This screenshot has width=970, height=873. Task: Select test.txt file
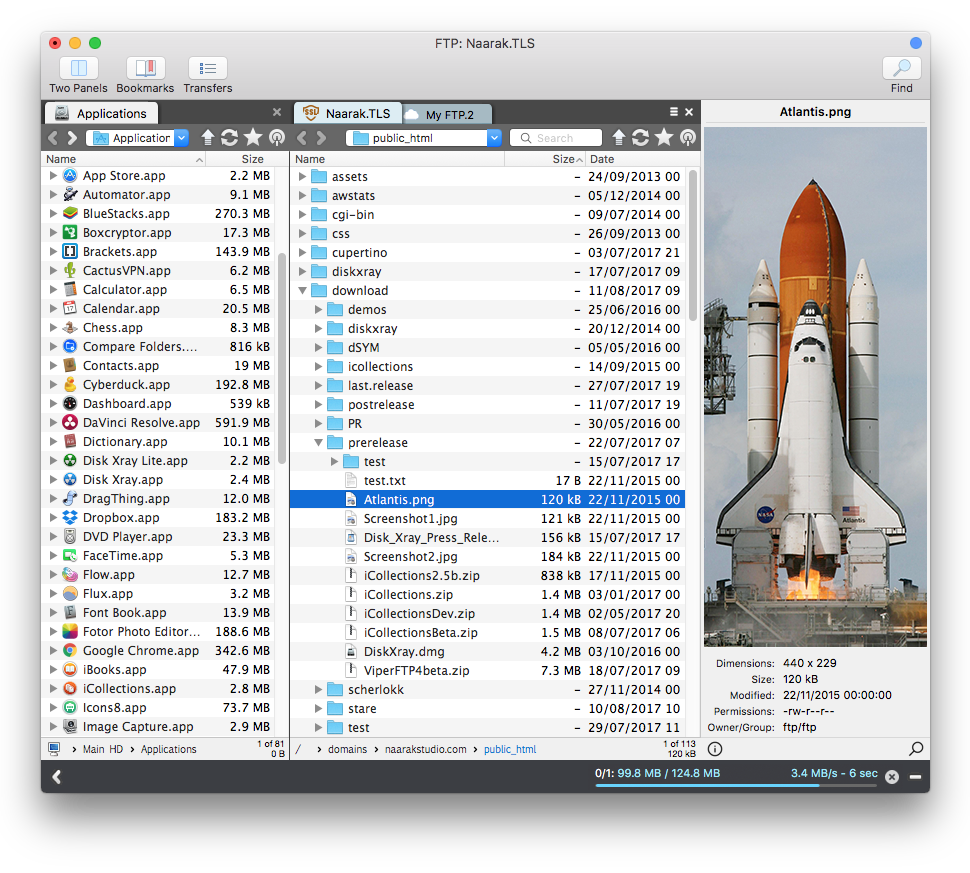click(487, 481)
